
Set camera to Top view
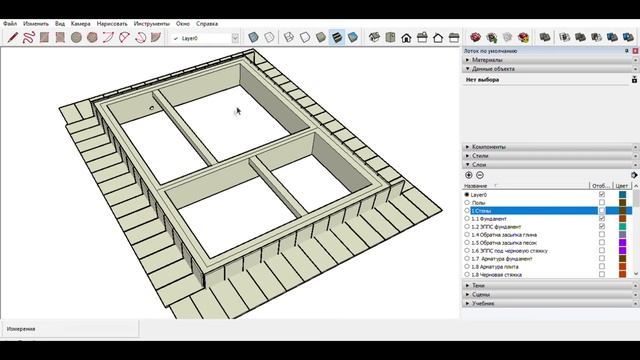390,38
